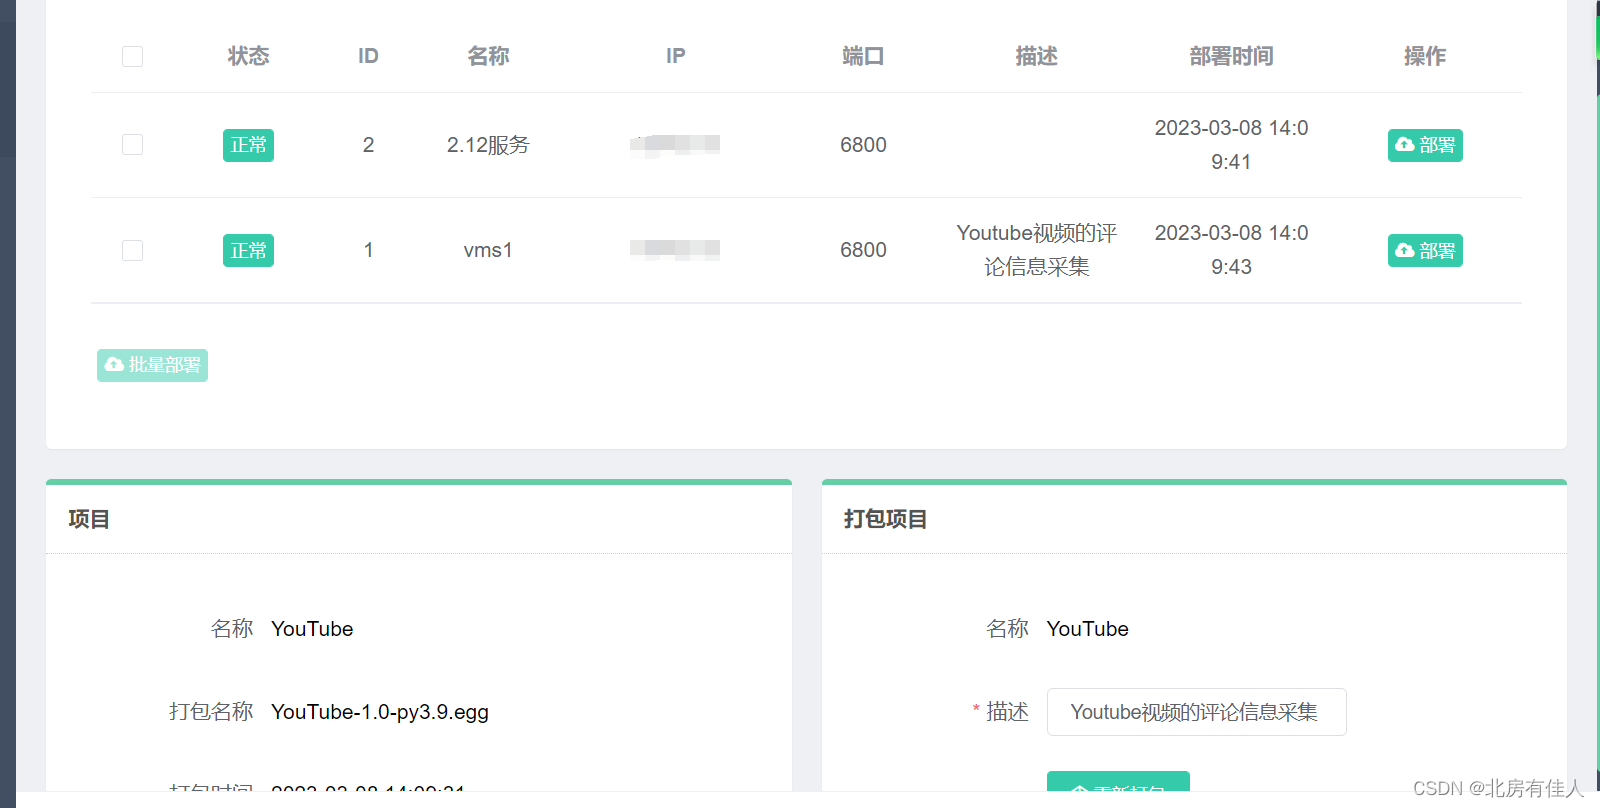Check the vms1 row checkbox
The width and height of the screenshot is (1600, 808).
click(x=132, y=250)
